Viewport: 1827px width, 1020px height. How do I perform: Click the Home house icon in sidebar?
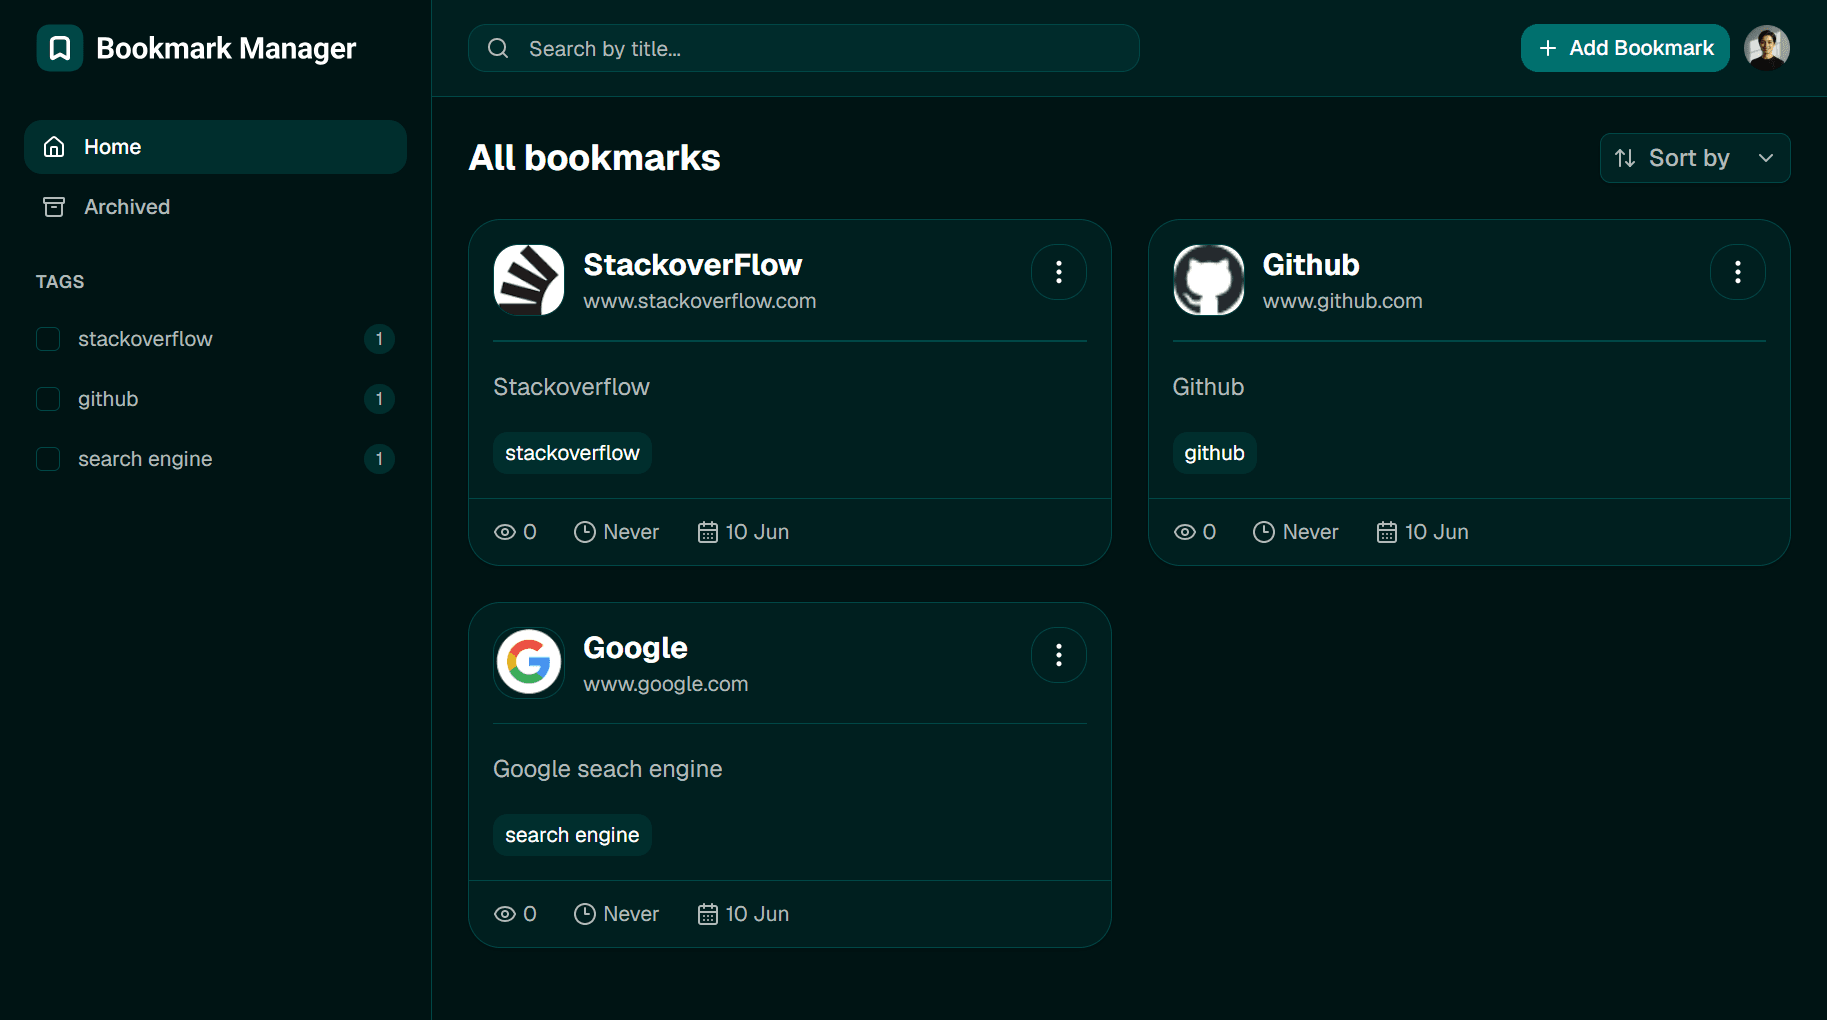pos(54,147)
